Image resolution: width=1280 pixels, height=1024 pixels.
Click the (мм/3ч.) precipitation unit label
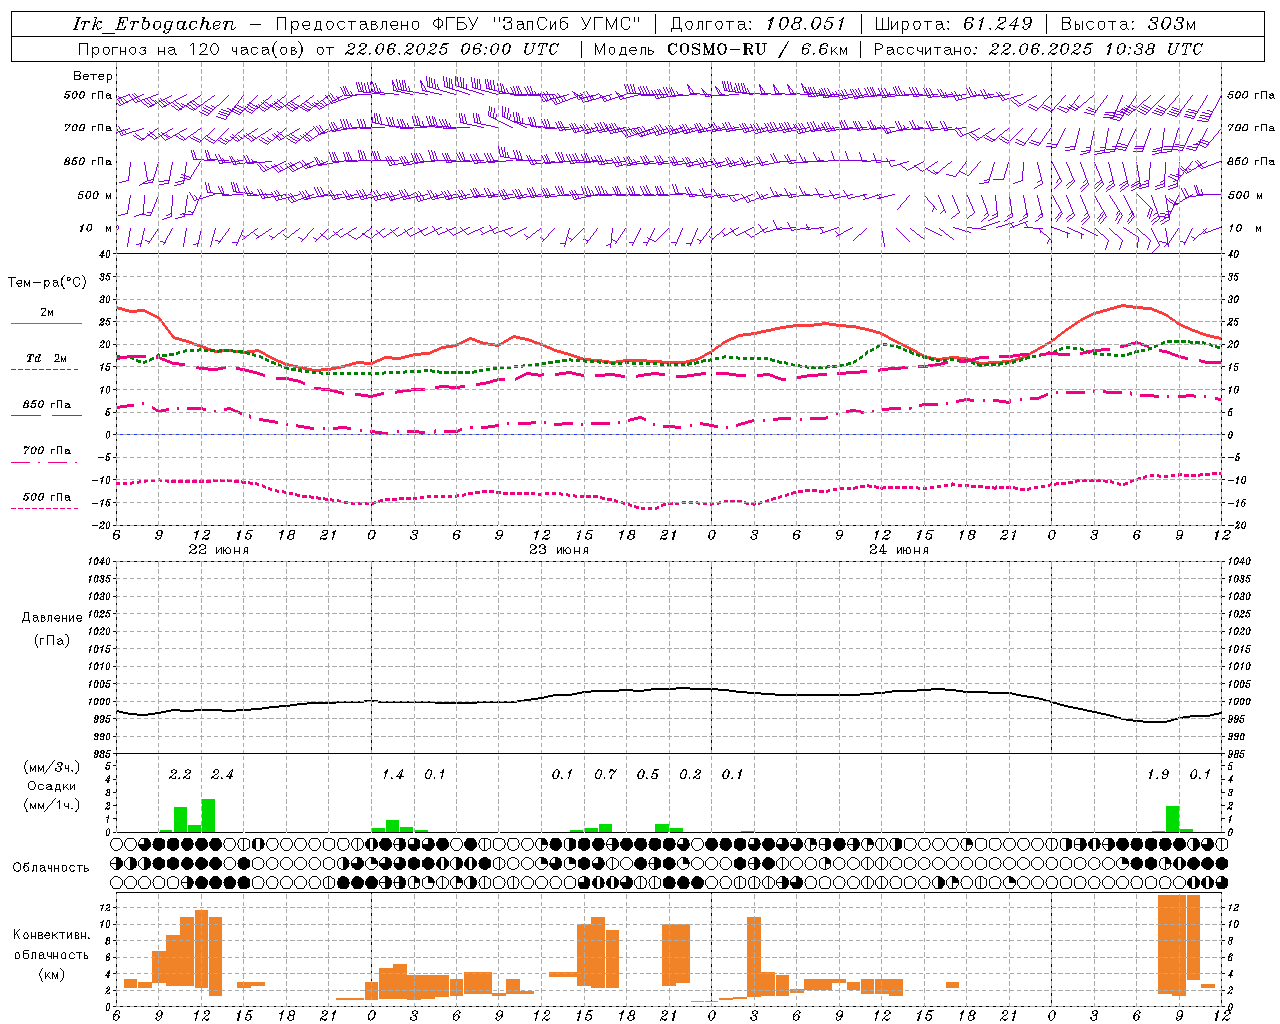pos(52,767)
